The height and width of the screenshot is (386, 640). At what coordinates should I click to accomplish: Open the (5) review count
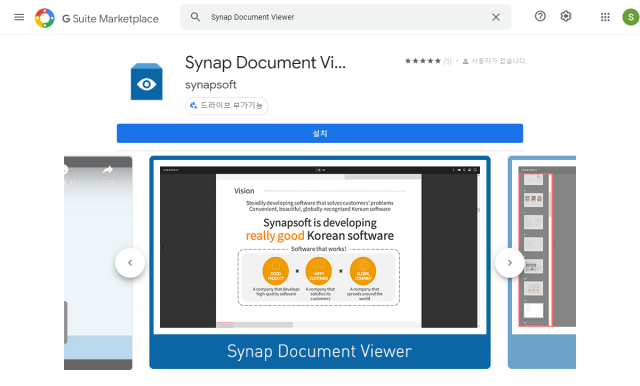447,61
